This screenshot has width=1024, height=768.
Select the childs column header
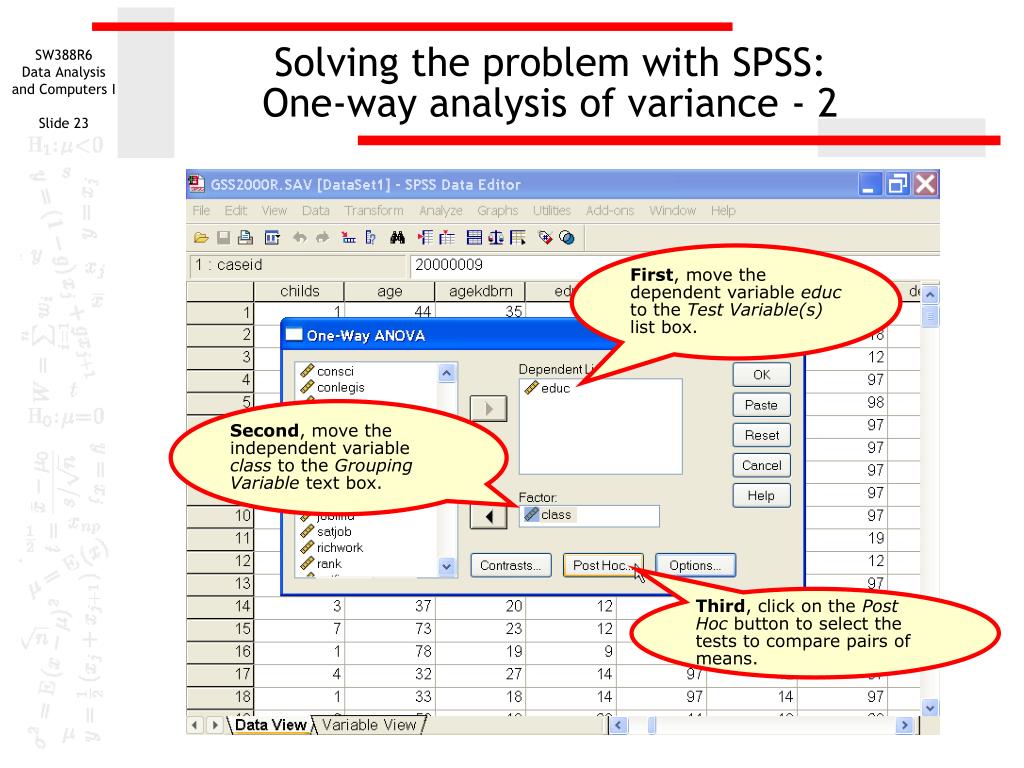pyautogui.click(x=299, y=291)
